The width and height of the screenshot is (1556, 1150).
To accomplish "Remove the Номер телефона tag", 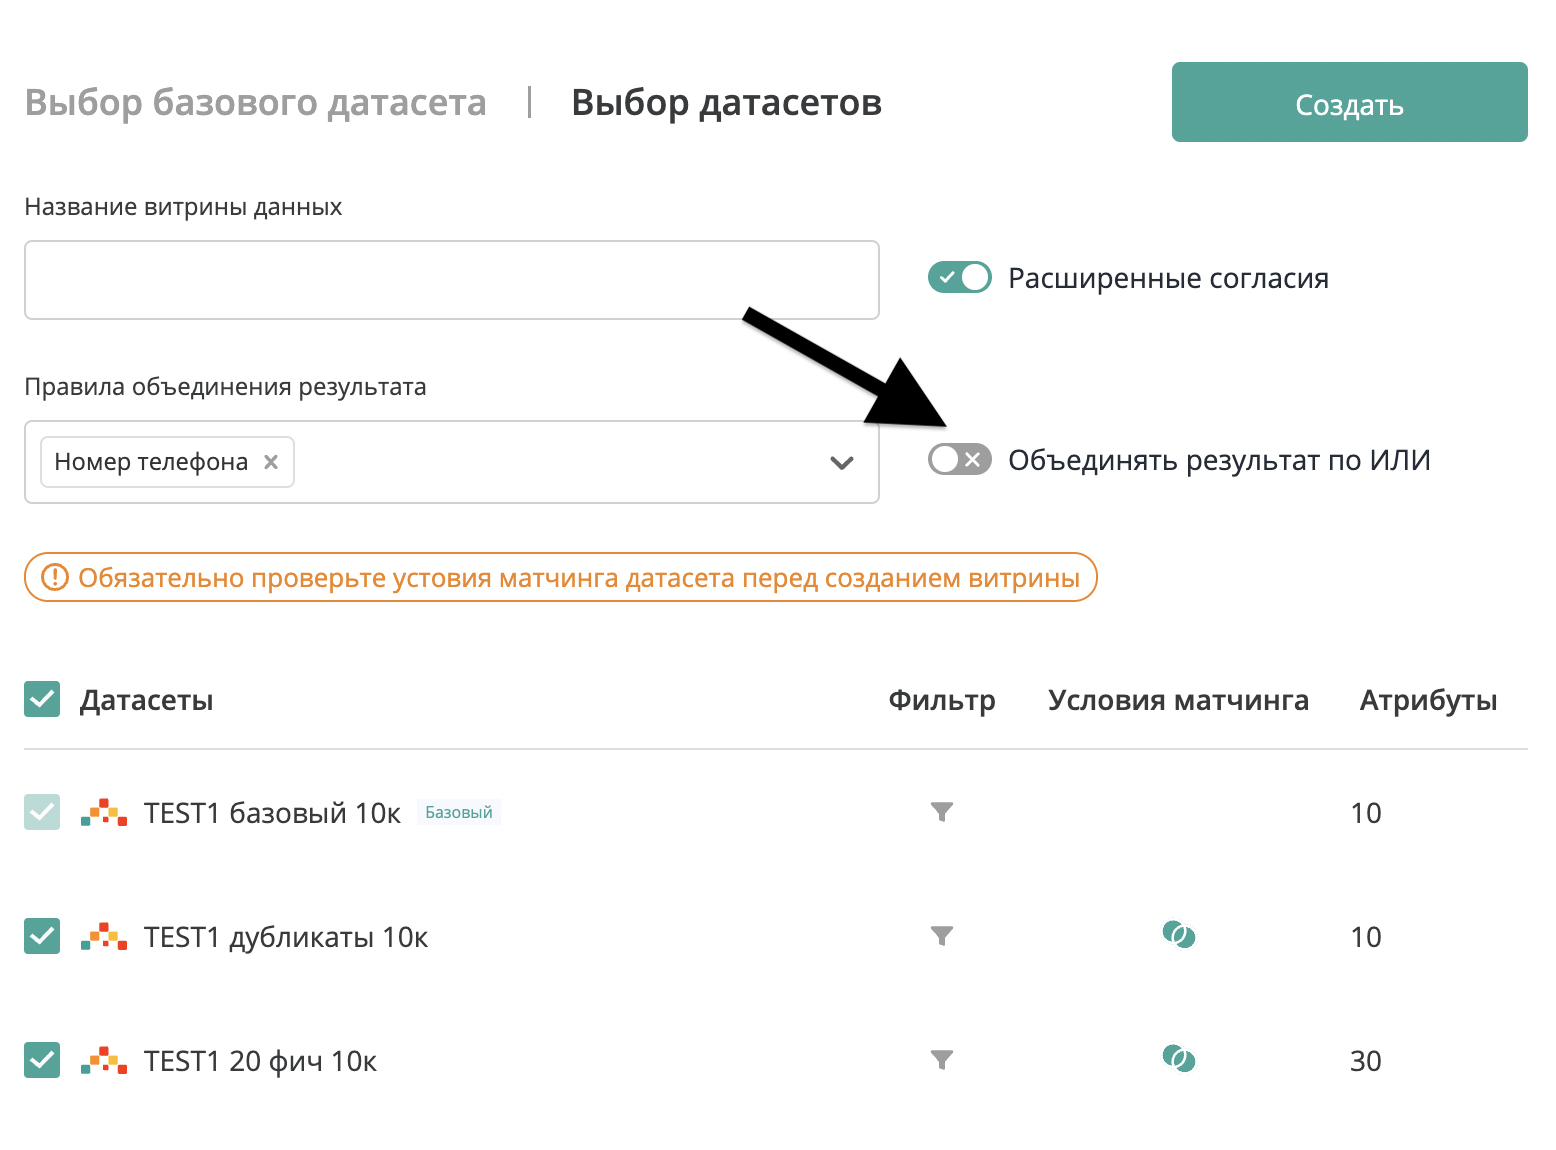I will click(271, 462).
